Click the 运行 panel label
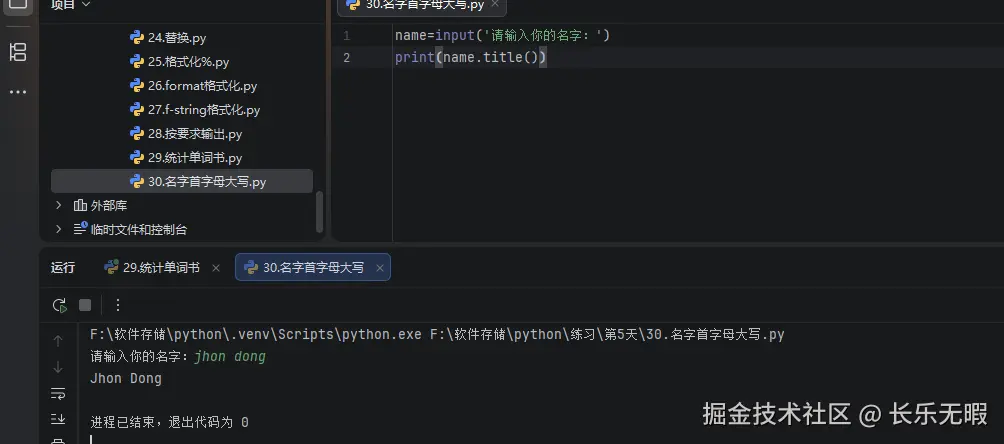 click(63, 268)
